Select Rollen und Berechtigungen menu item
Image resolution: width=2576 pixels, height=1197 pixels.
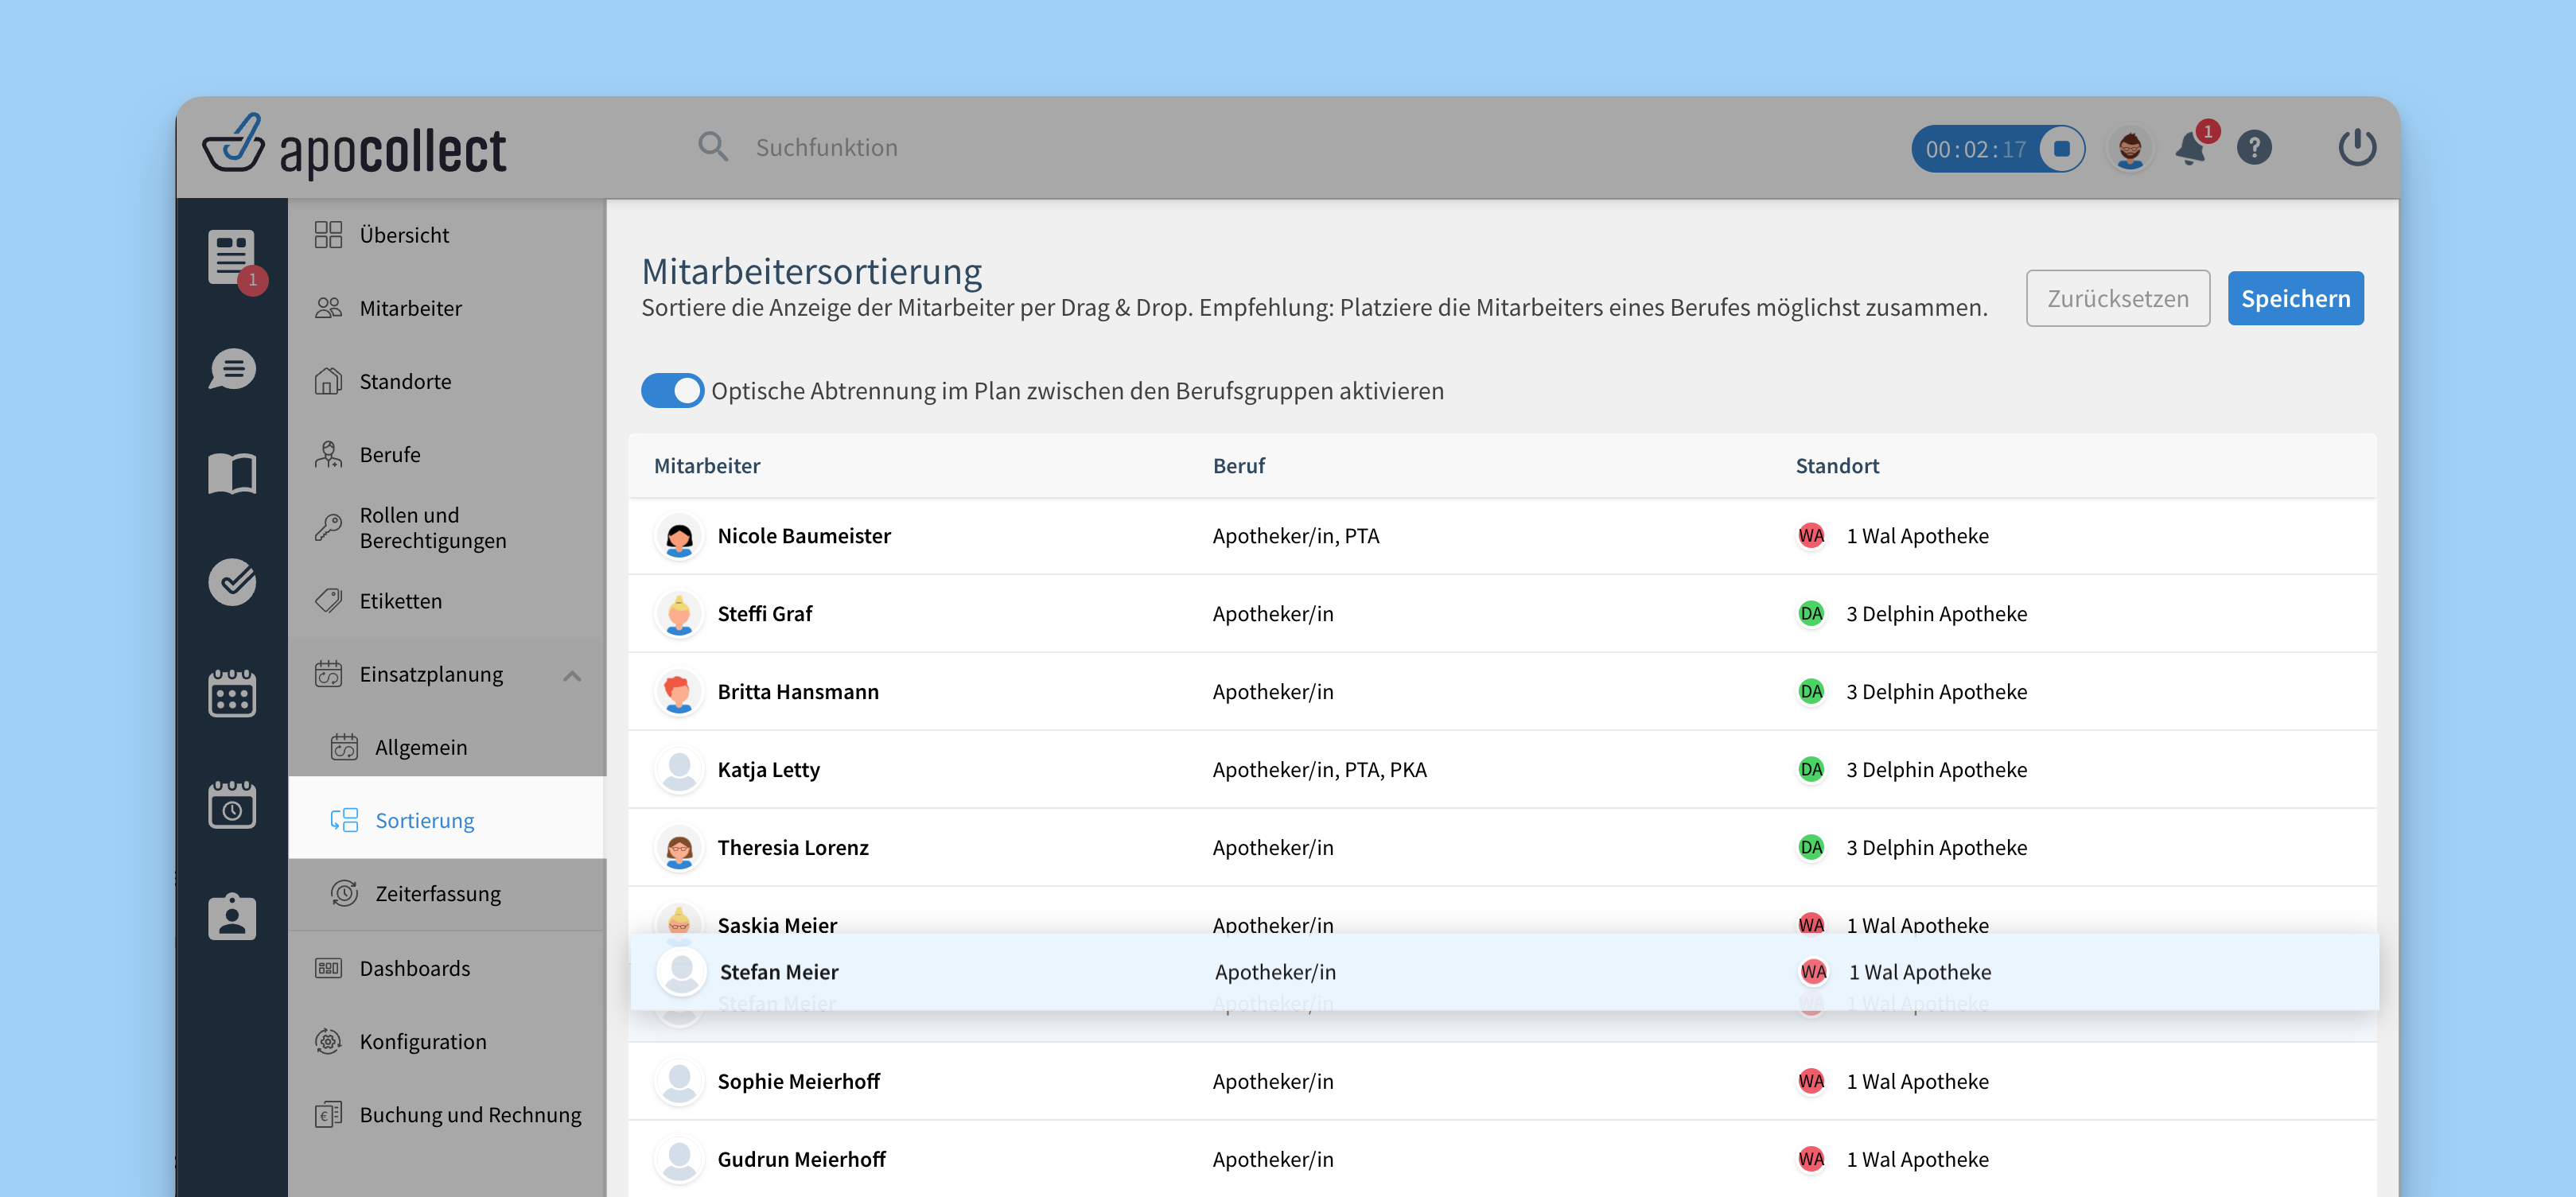pyautogui.click(x=432, y=527)
